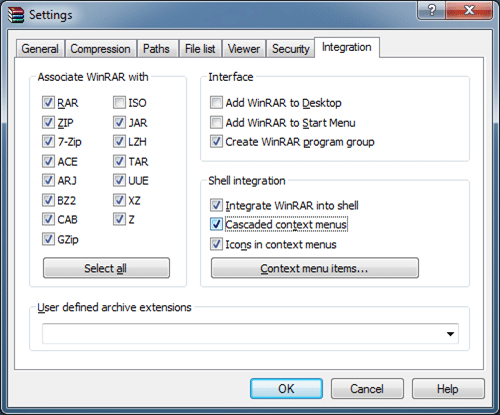Toggle the JAR association checkbox
The image size is (500, 415).
pos(119,122)
